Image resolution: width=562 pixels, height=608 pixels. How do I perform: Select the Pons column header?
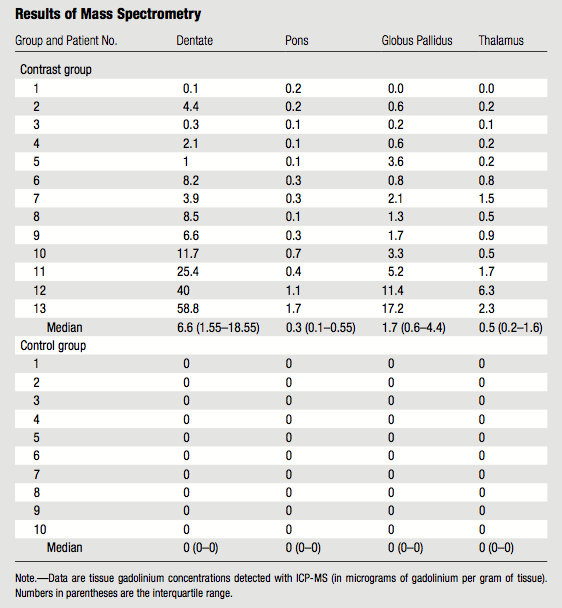[297, 40]
